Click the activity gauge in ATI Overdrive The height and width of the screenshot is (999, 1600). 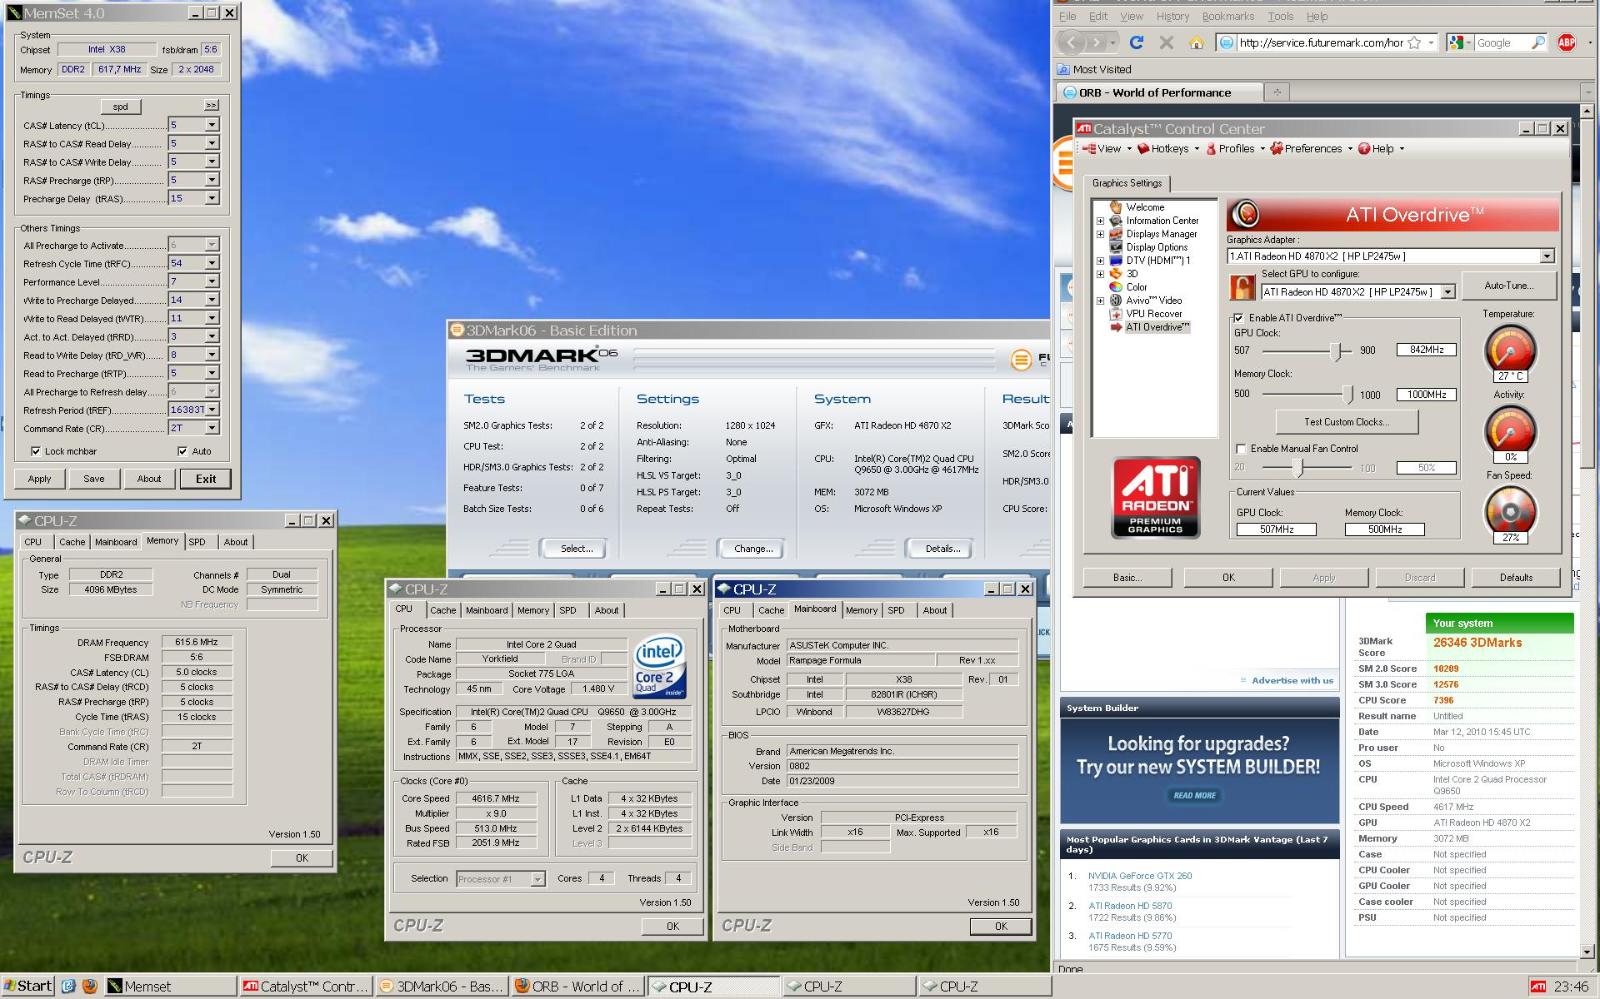[1510, 431]
